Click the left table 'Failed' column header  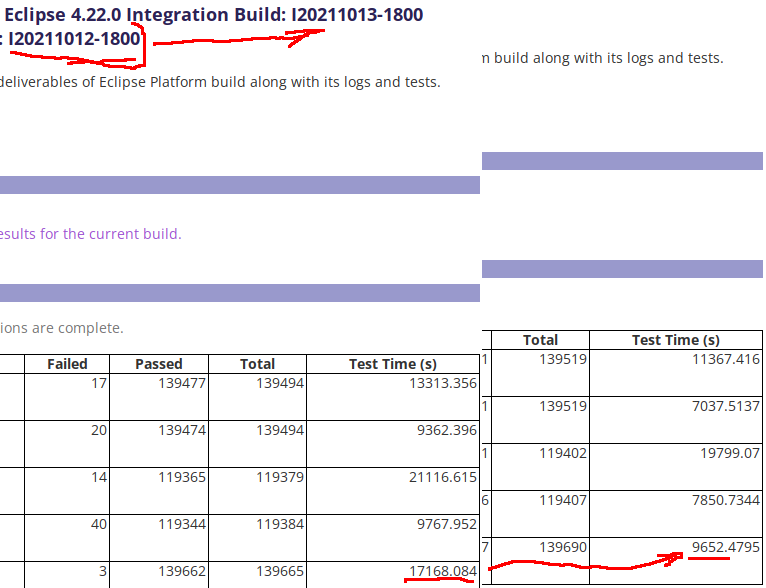click(x=67, y=364)
